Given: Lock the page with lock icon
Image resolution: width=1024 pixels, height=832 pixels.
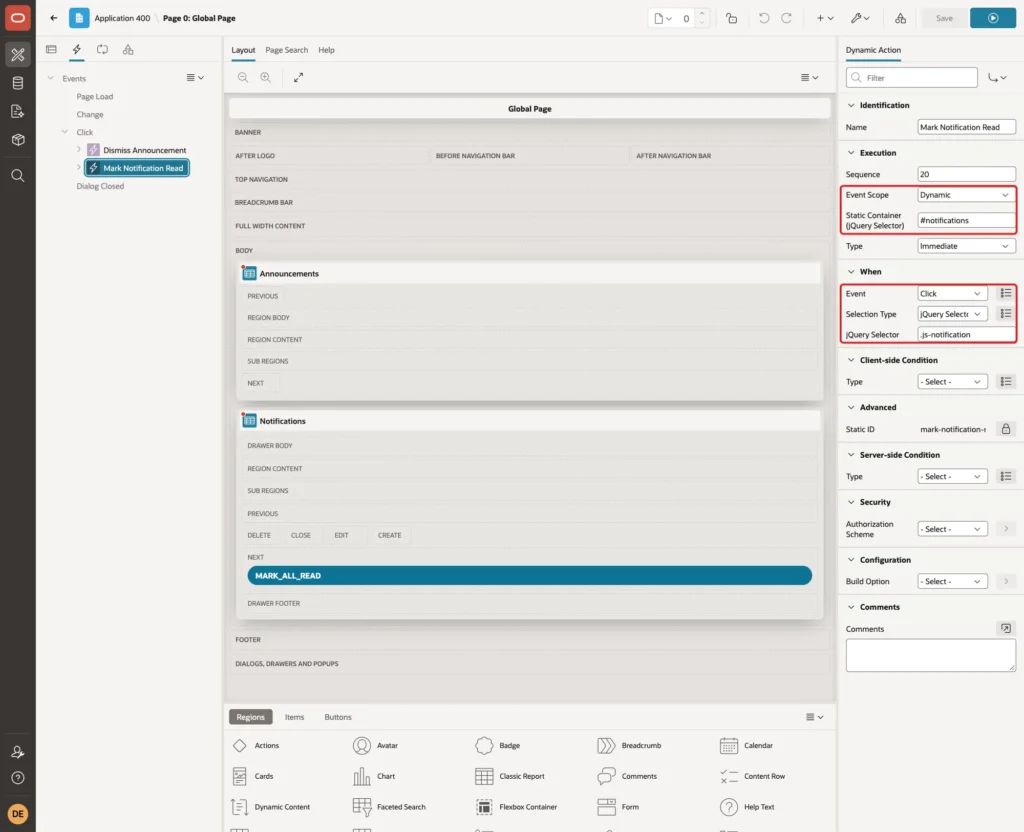Looking at the screenshot, I should point(731,18).
